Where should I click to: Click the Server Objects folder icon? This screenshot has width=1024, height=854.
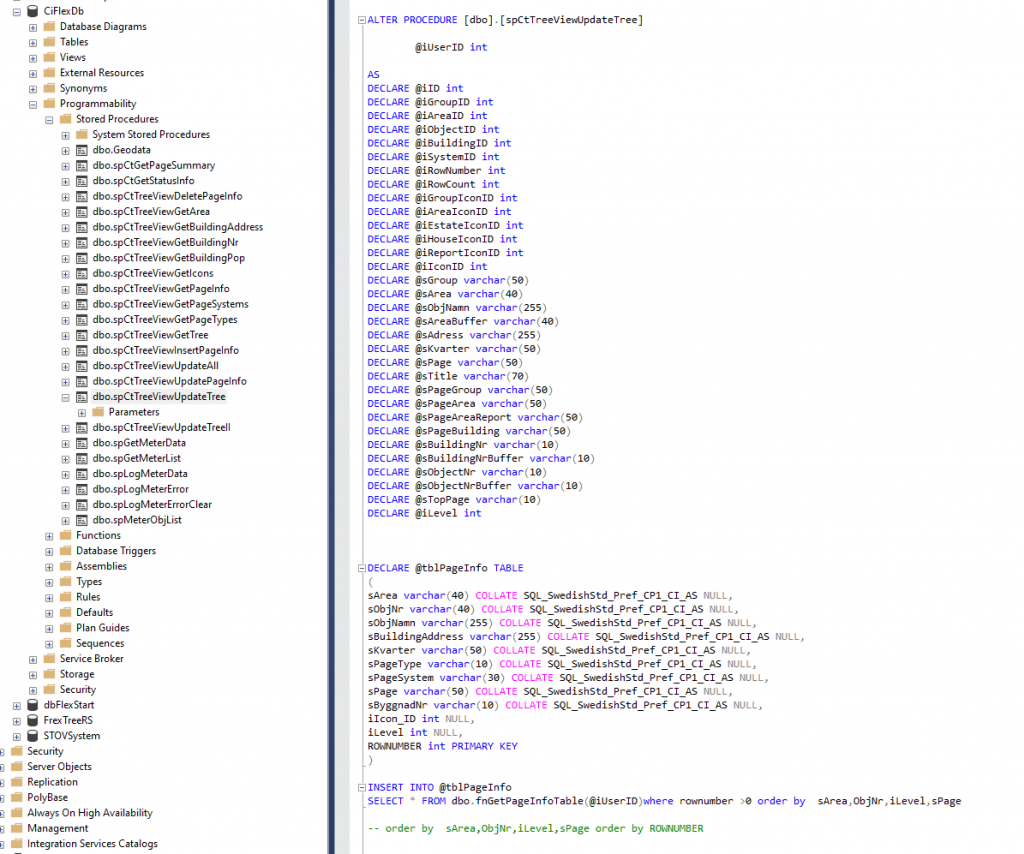17,767
